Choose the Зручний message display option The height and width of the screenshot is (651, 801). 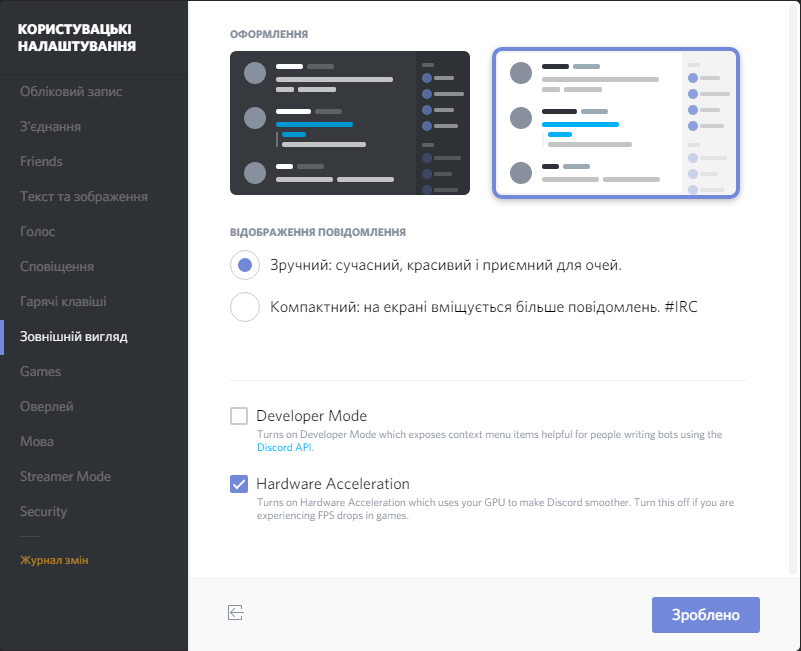(245, 265)
